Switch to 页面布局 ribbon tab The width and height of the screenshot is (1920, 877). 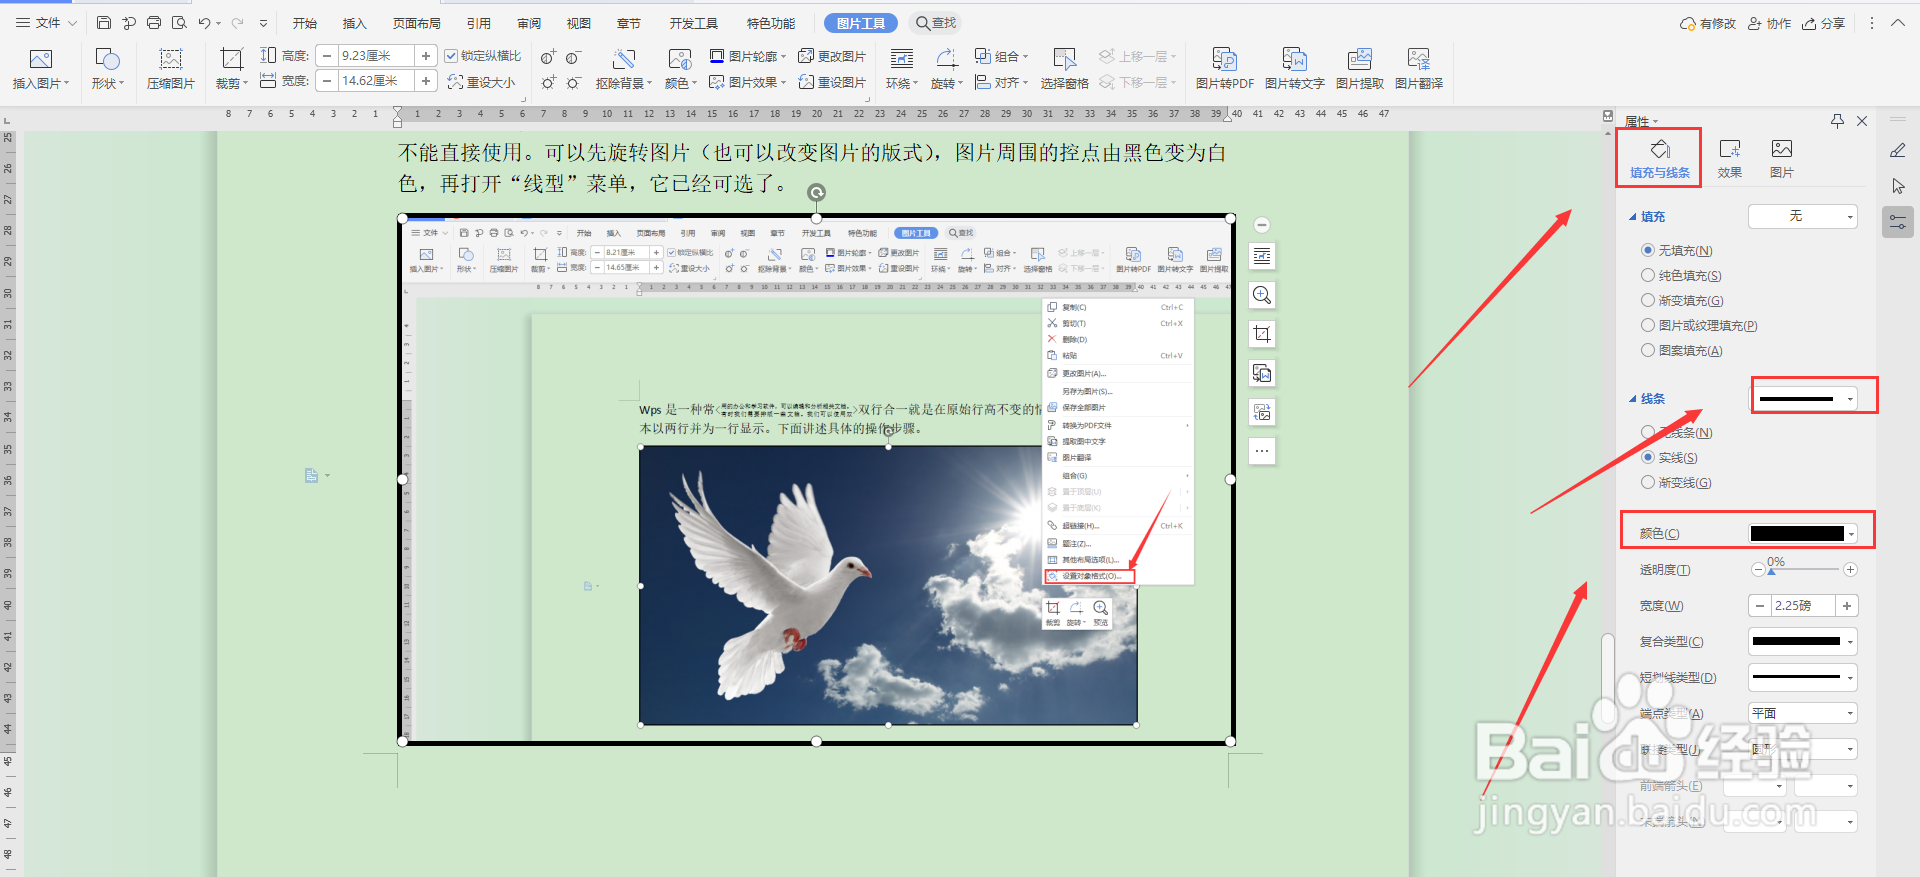coord(416,23)
